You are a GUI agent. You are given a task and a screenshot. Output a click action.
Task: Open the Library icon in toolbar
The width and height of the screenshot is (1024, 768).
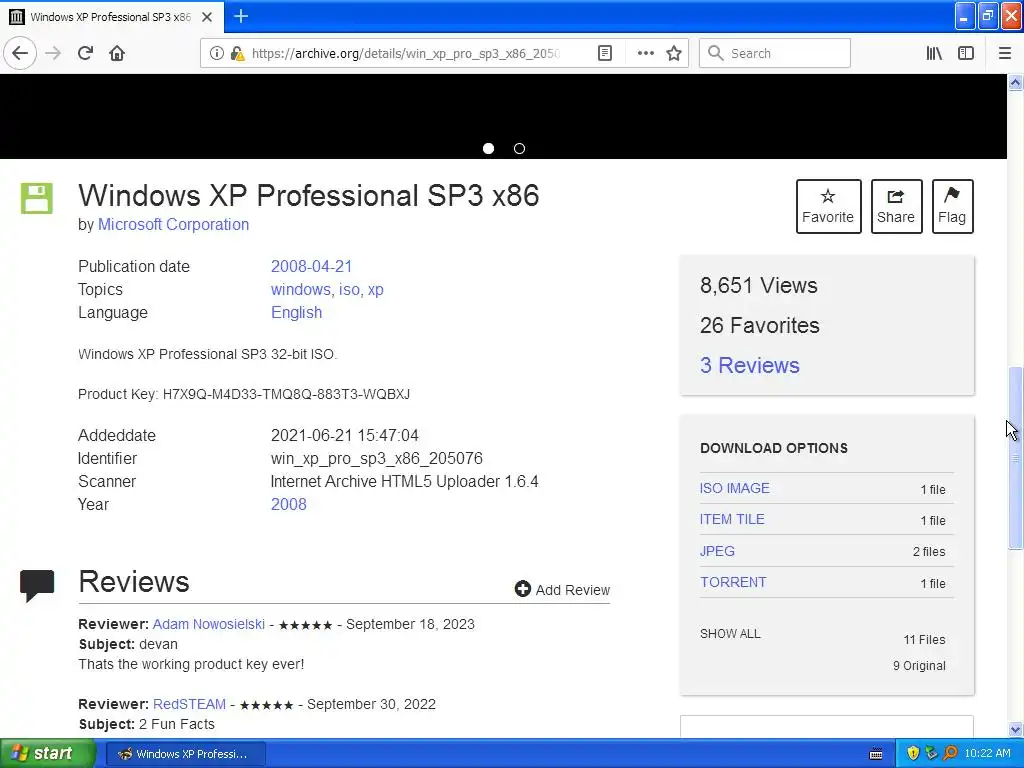[x=934, y=54]
